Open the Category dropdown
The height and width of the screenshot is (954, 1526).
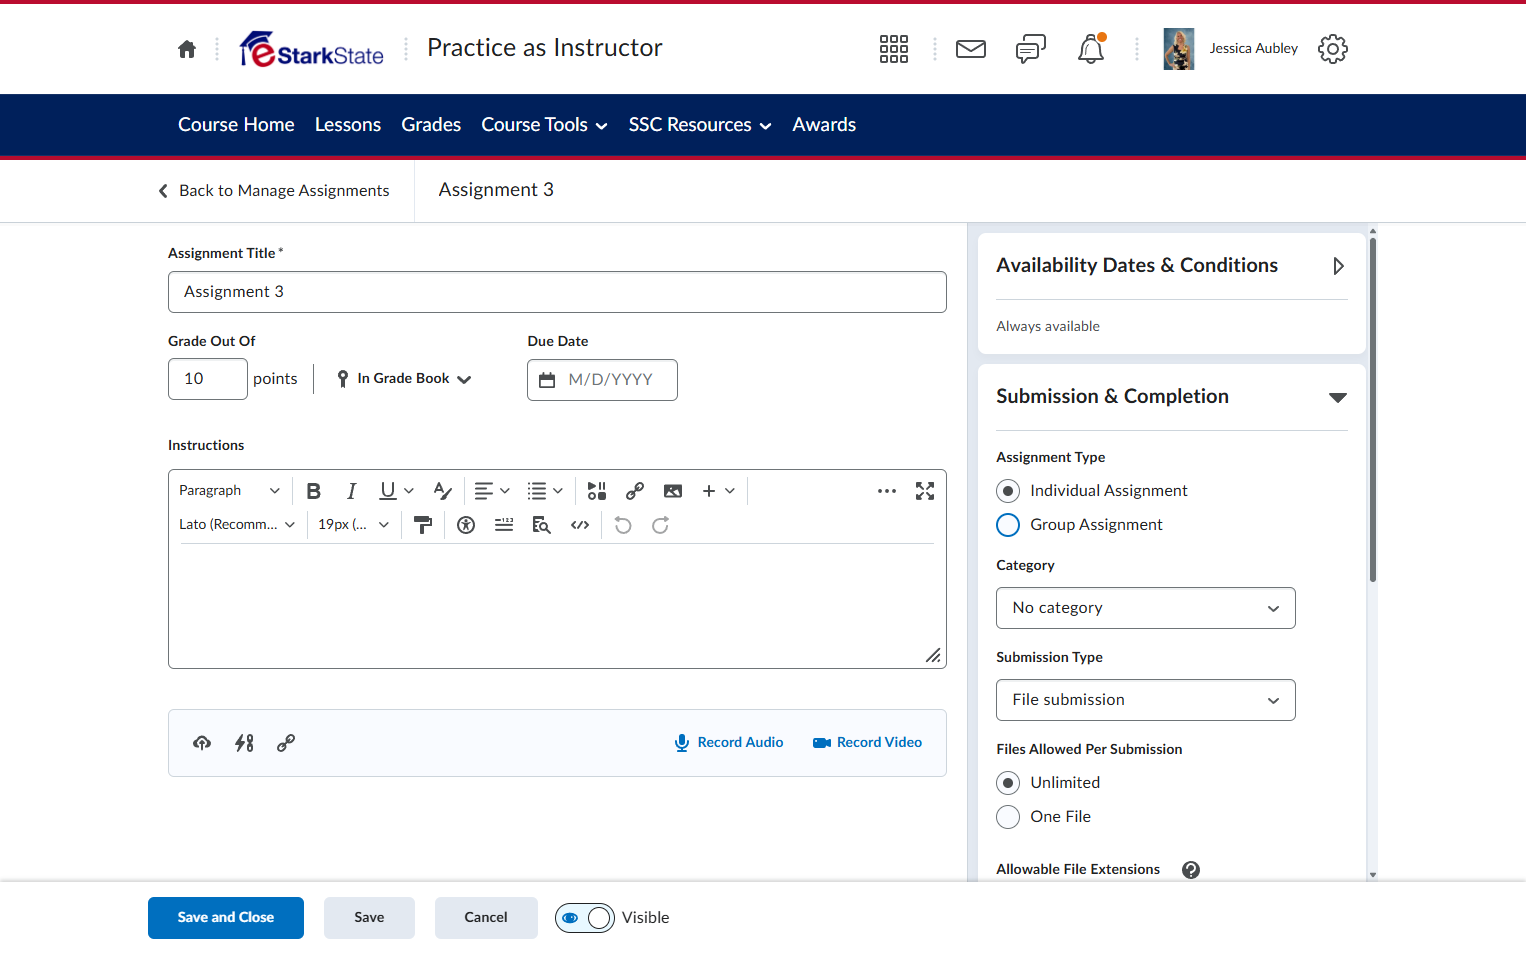point(1146,608)
